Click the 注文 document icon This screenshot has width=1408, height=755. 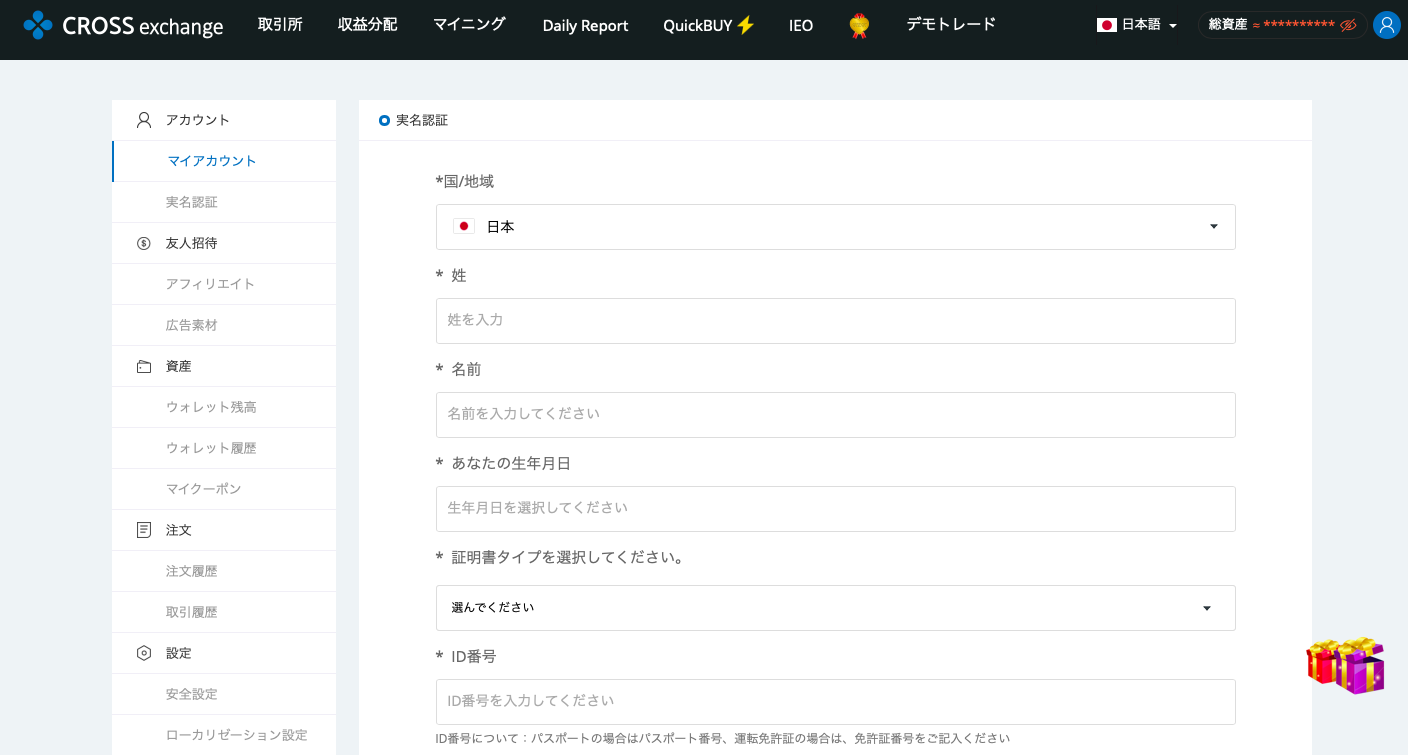point(144,530)
